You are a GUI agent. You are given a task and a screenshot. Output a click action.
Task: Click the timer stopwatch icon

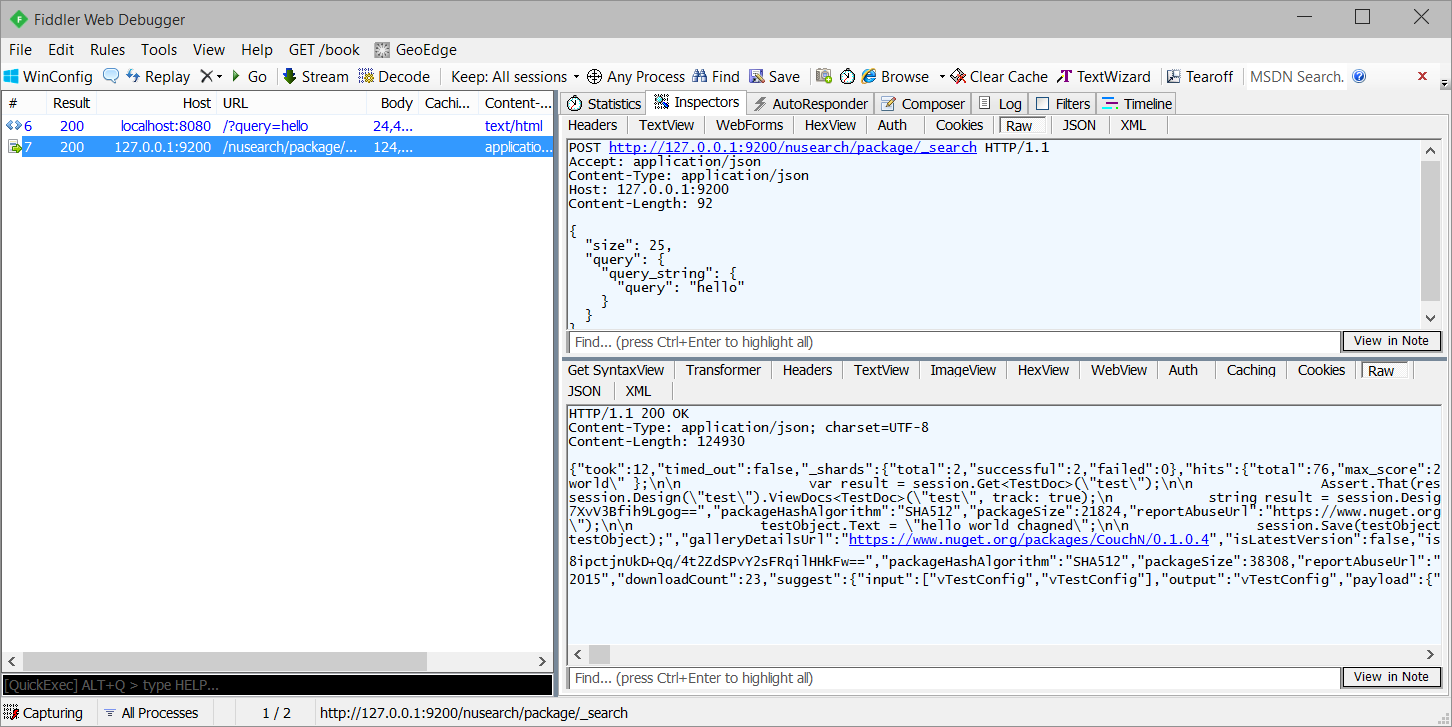(847, 76)
